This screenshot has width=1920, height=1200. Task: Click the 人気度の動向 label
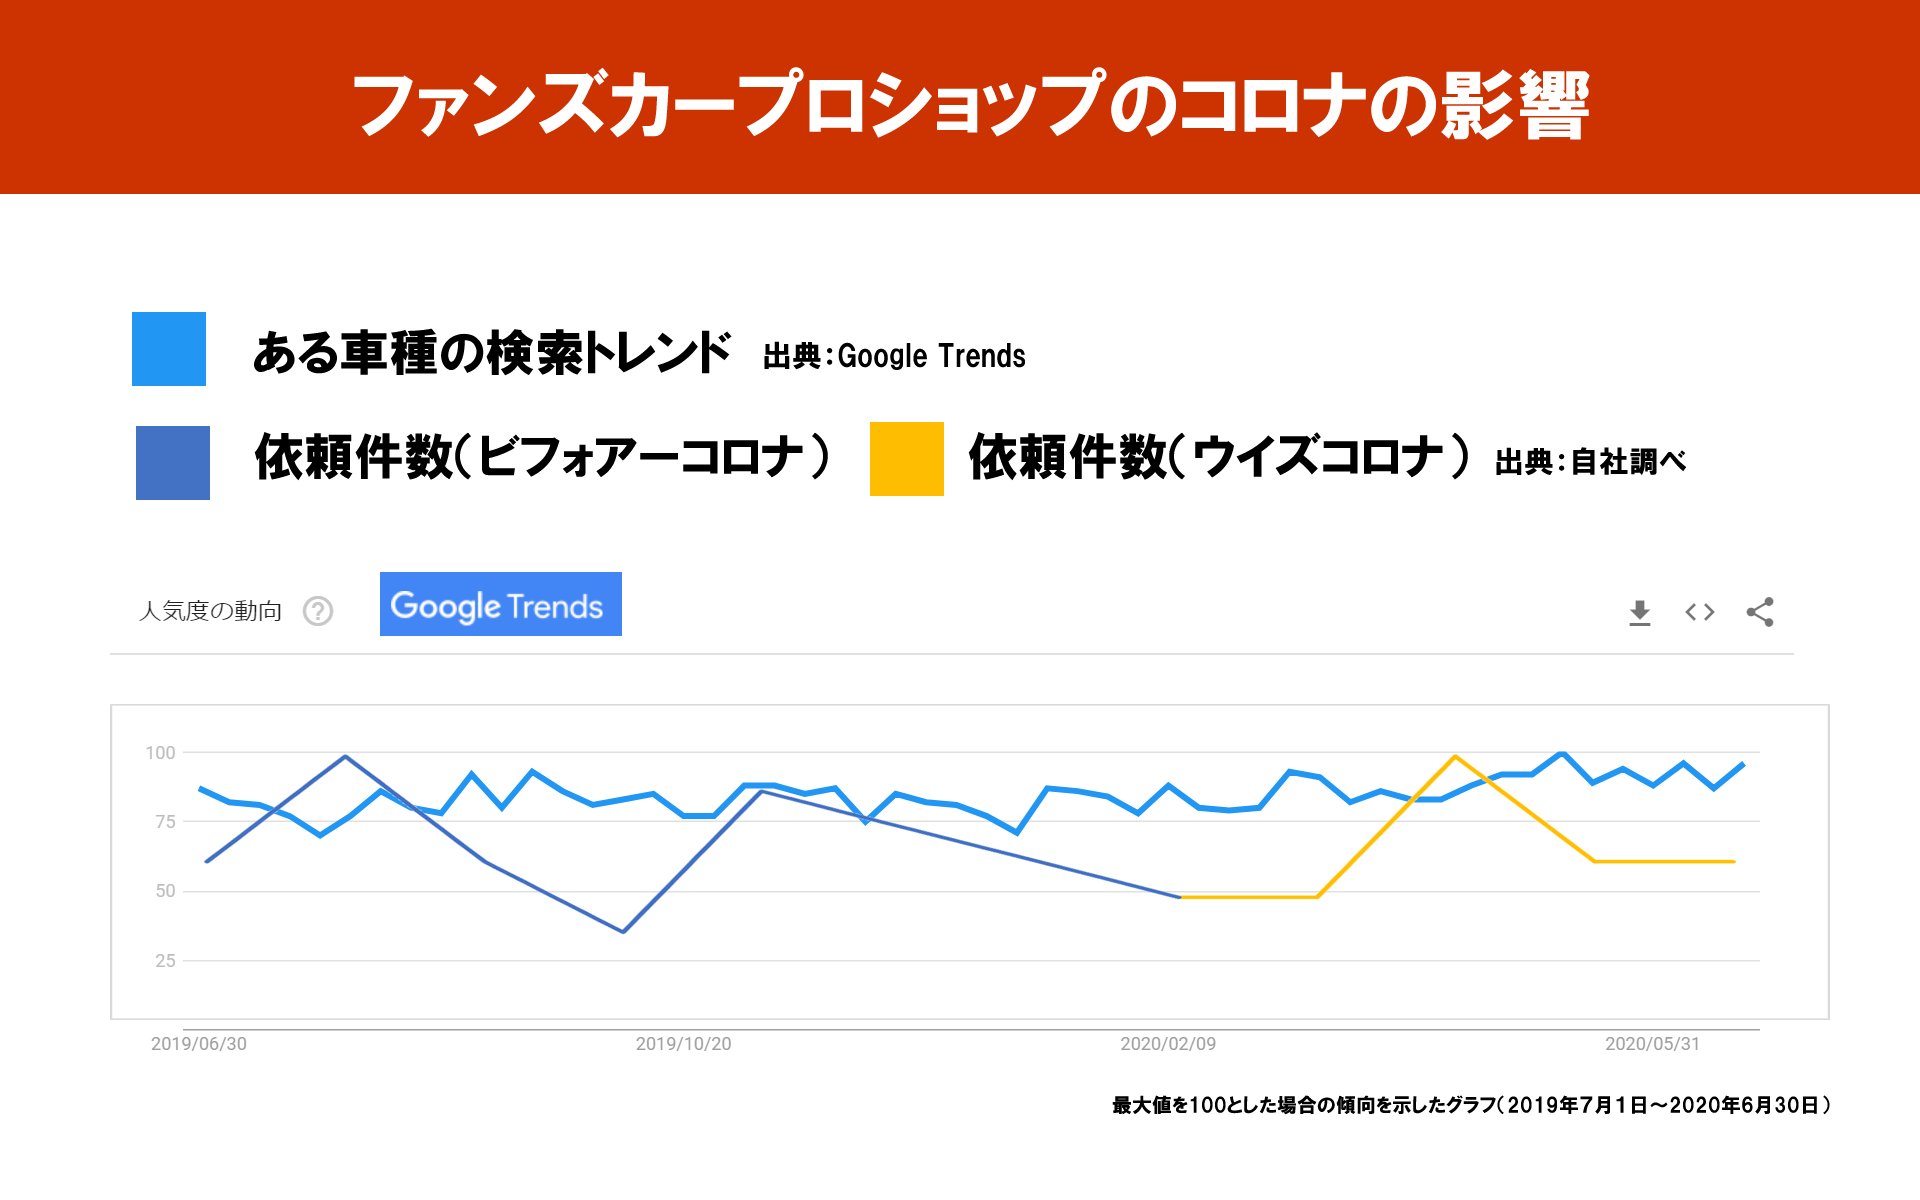pyautogui.click(x=210, y=611)
